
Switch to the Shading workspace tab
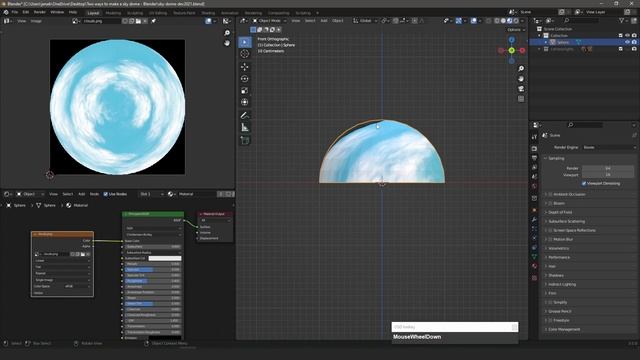[208, 13]
